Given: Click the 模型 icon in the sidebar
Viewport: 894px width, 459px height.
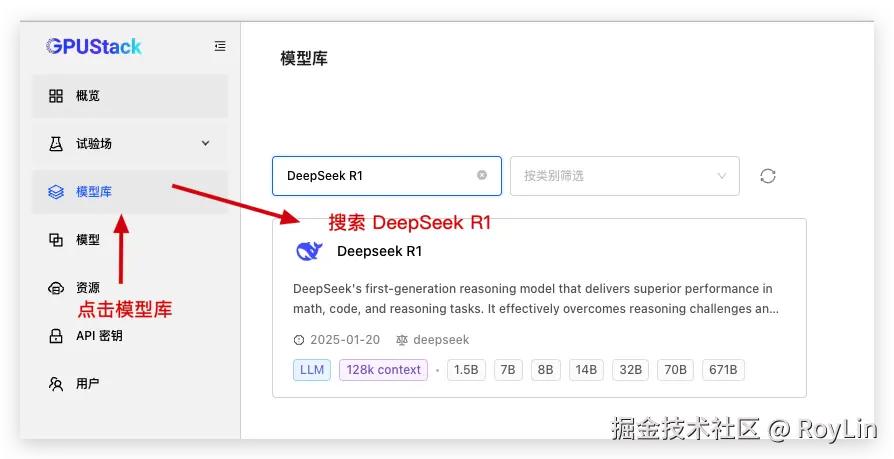Looking at the screenshot, I should pyautogui.click(x=56, y=239).
